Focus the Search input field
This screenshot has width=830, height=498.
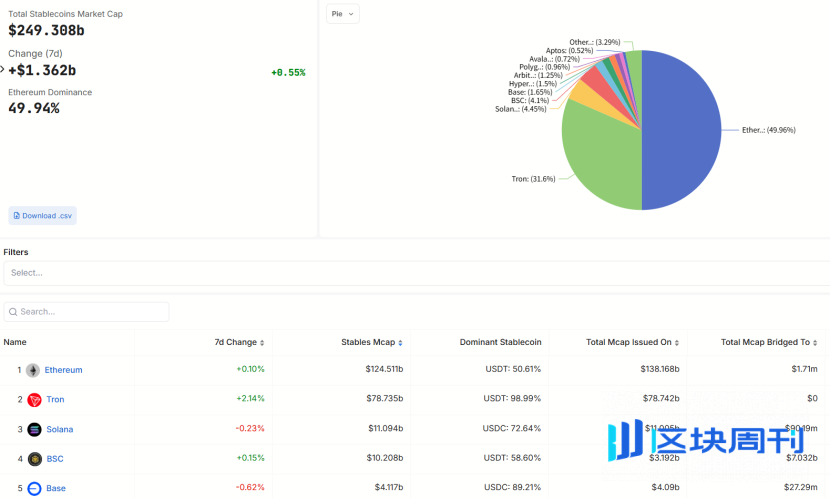point(86,312)
